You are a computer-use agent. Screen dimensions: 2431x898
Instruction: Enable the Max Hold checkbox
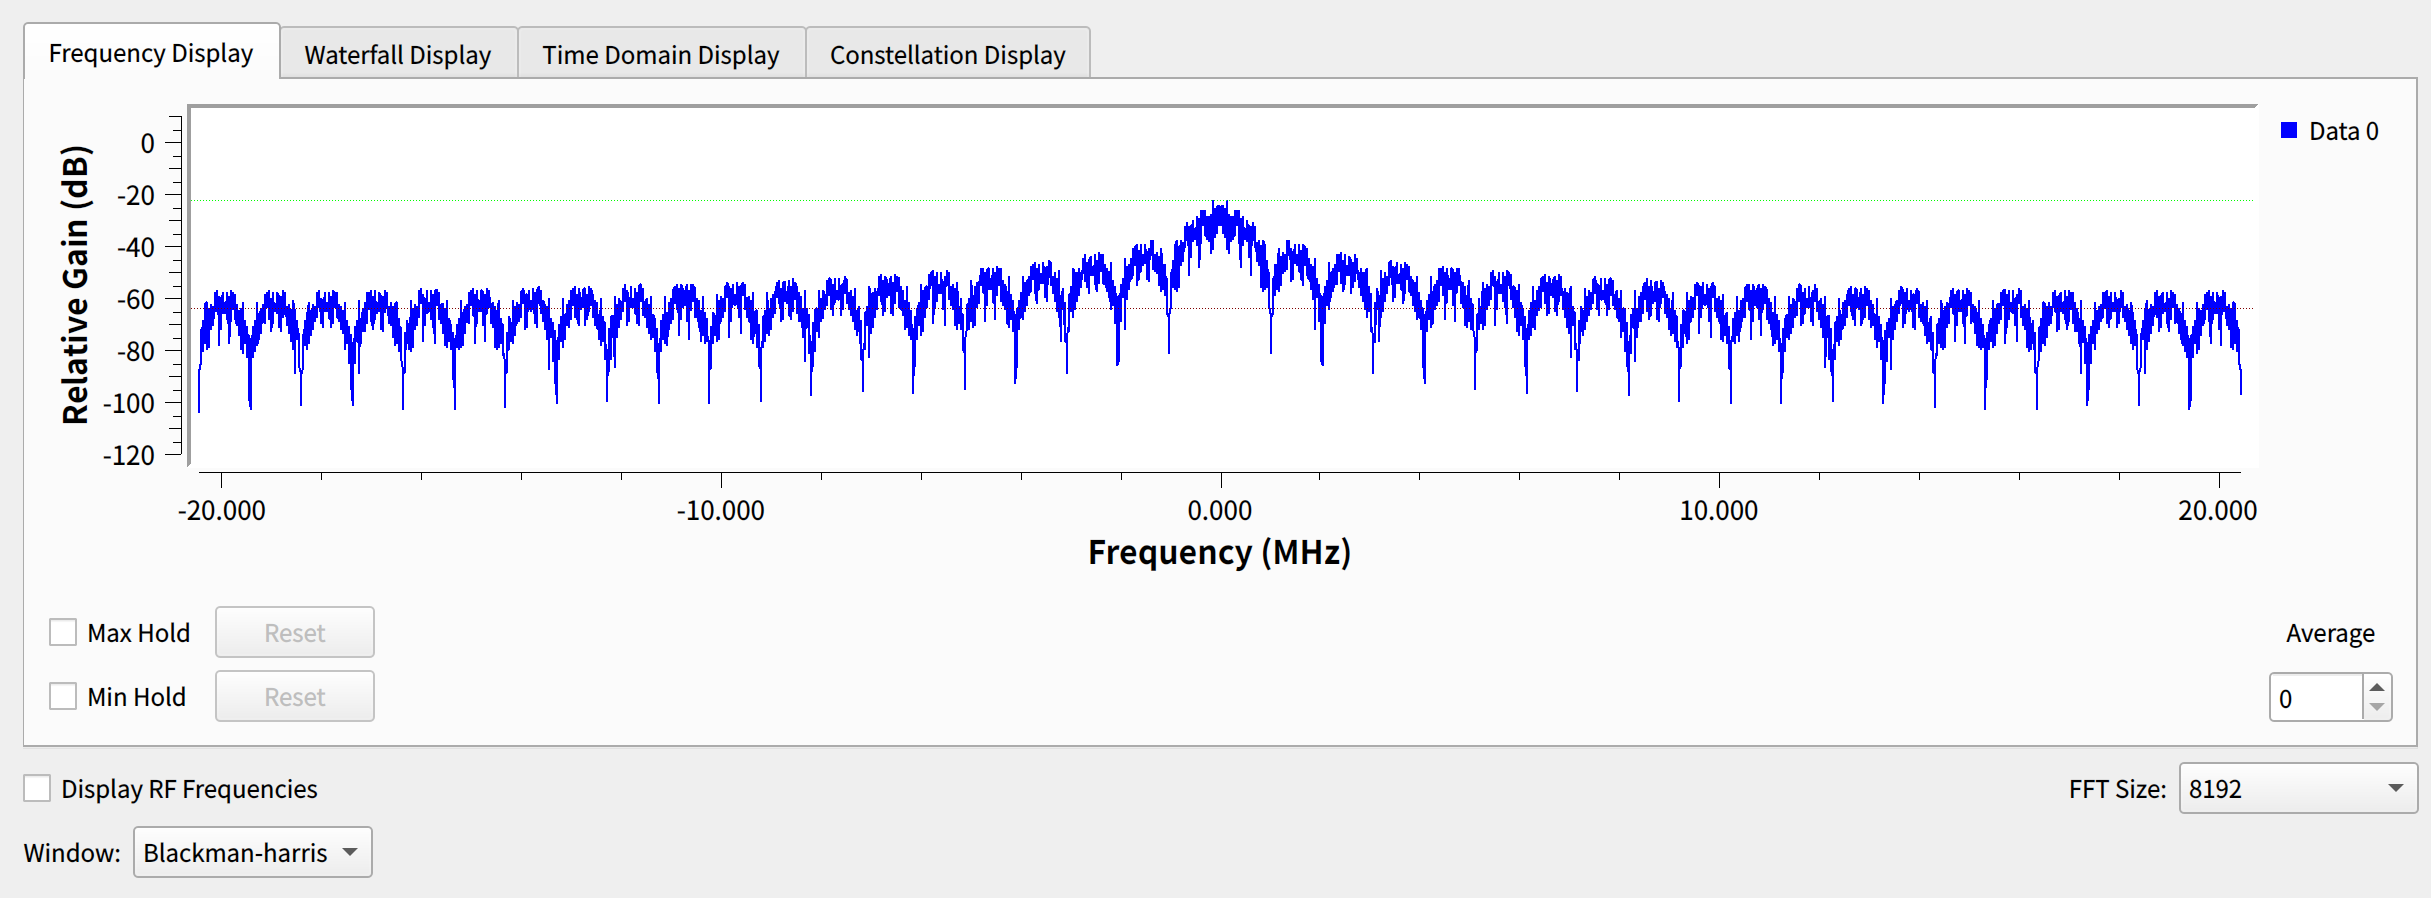pos(63,632)
